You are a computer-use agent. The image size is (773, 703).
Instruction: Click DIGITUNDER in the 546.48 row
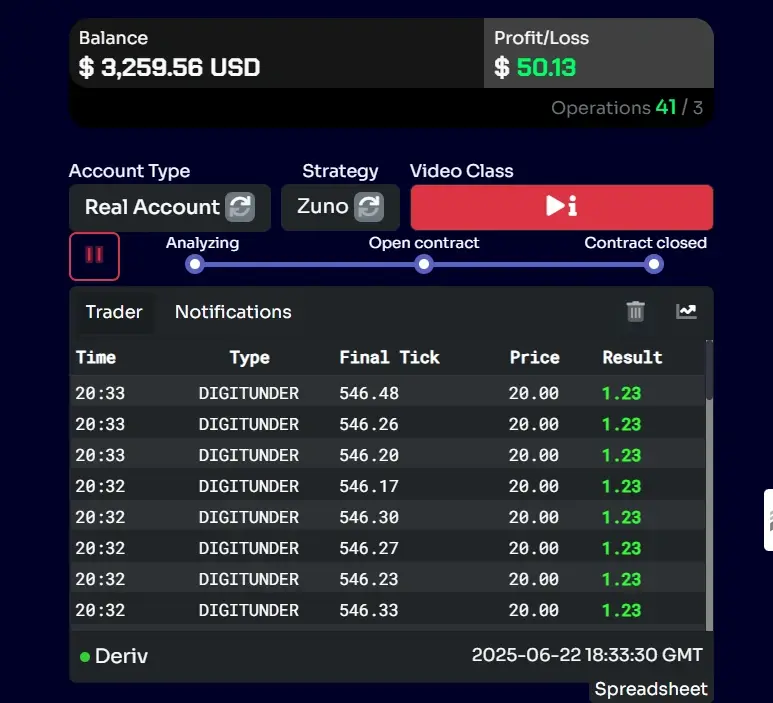pyautogui.click(x=248, y=393)
